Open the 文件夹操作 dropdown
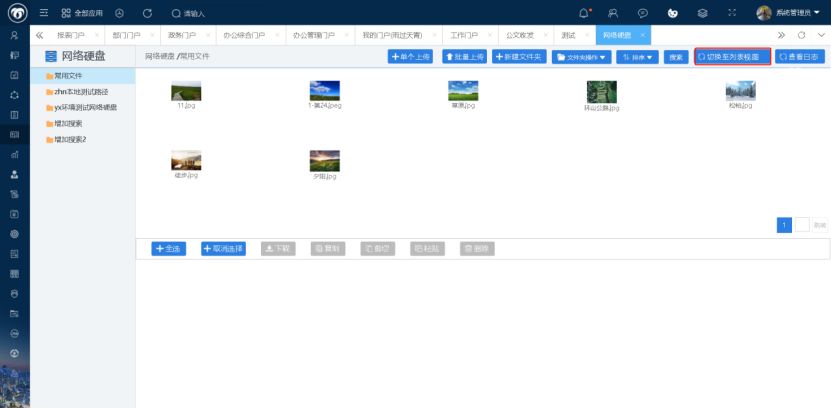831x409 pixels. (580, 57)
